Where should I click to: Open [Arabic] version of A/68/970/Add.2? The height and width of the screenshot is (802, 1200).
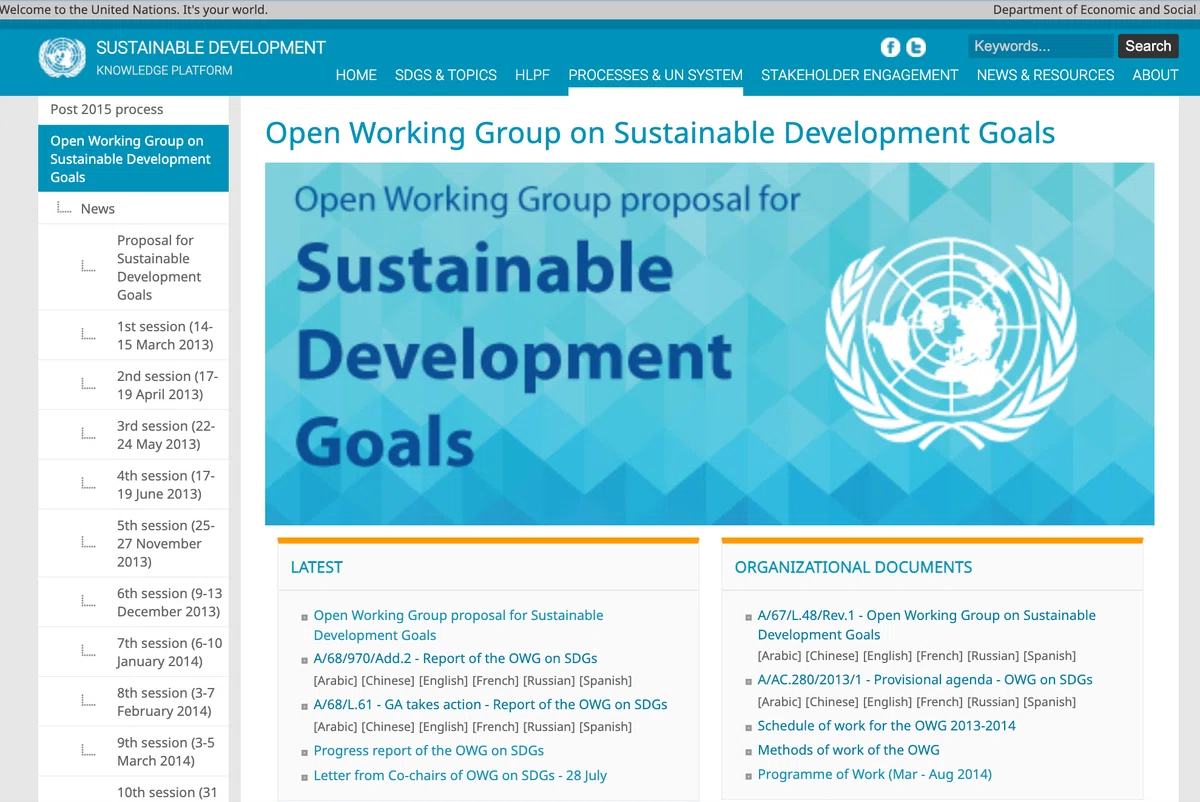[335, 681]
